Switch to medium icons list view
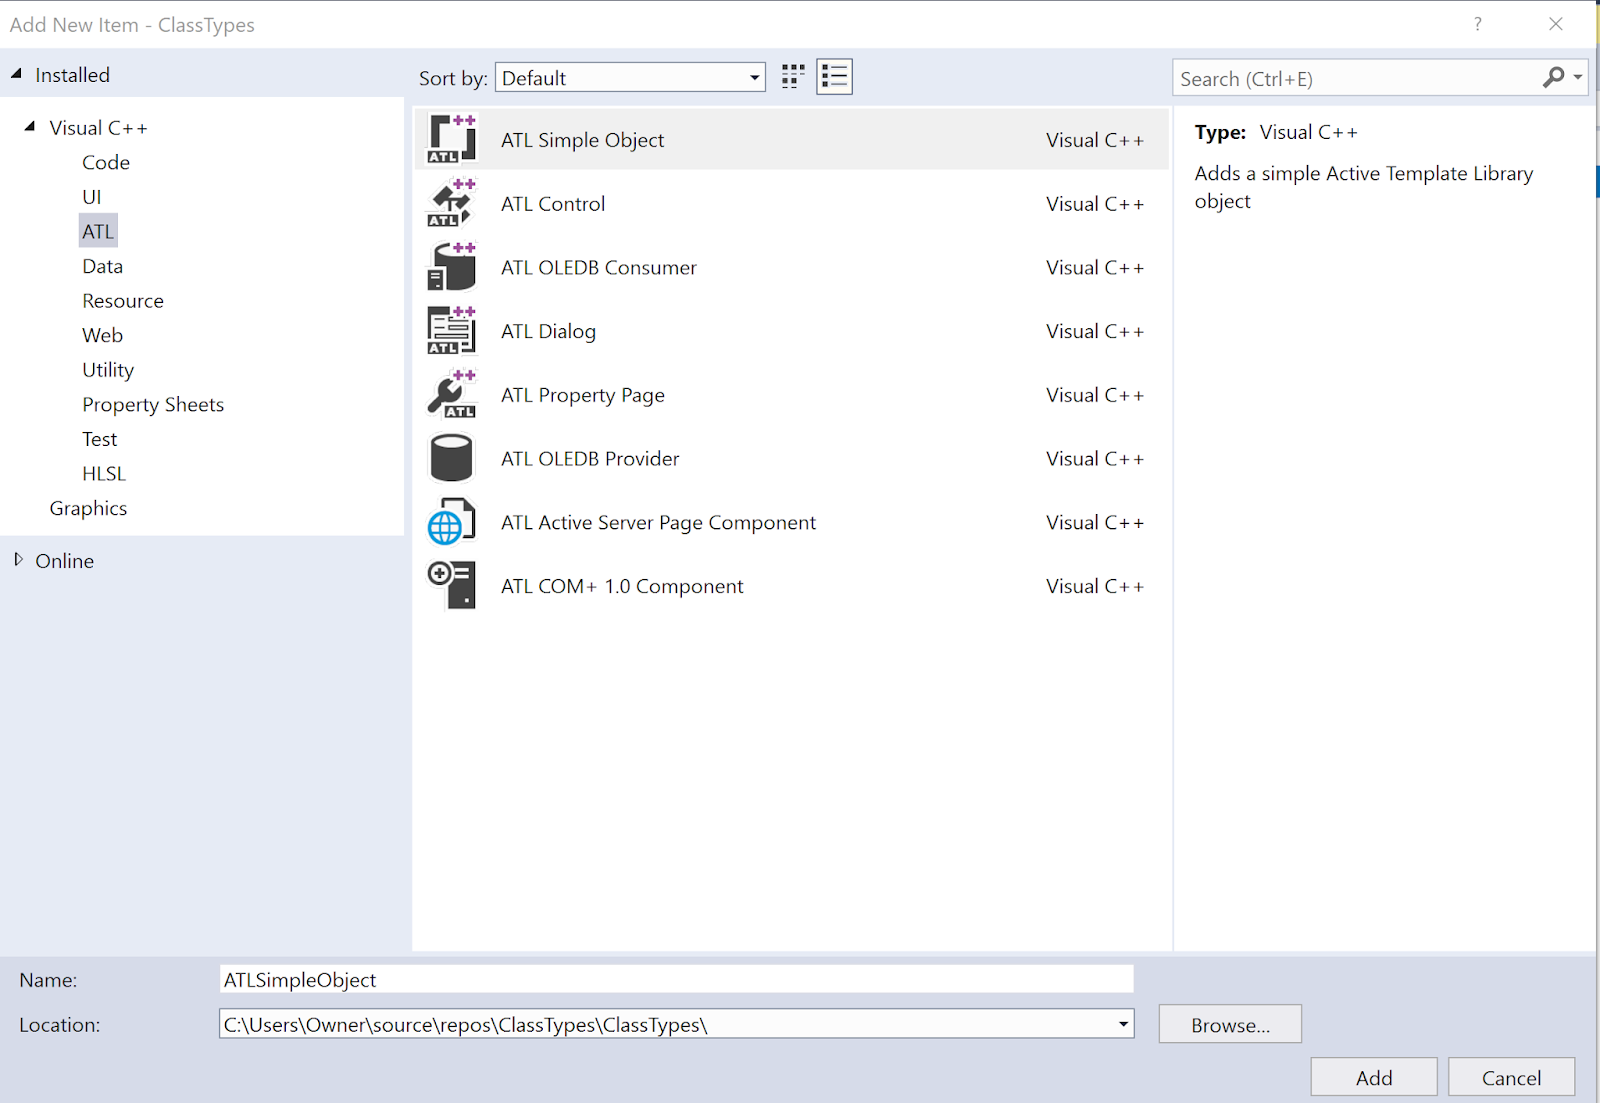 tap(834, 77)
